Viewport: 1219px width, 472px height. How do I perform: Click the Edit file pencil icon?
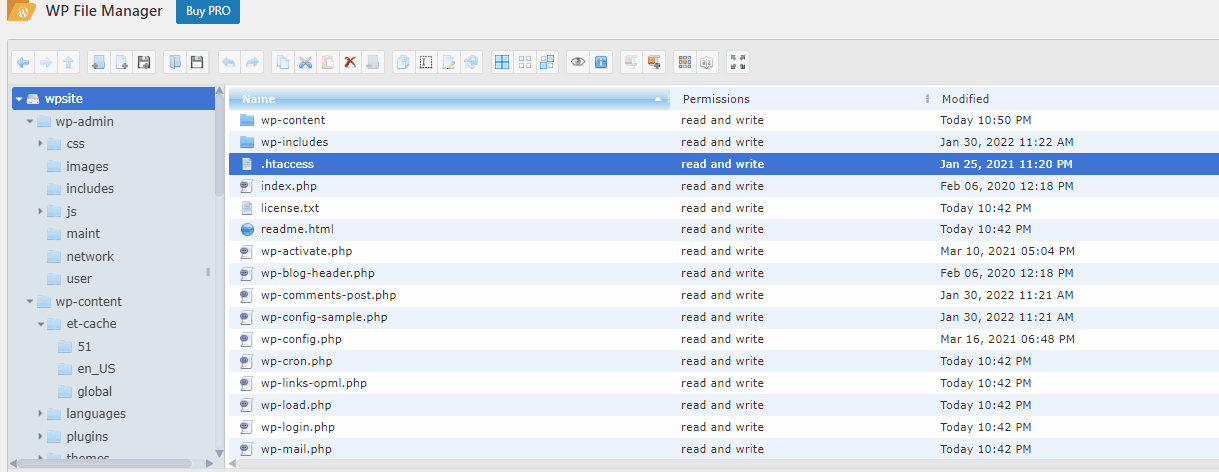click(449, 62)
